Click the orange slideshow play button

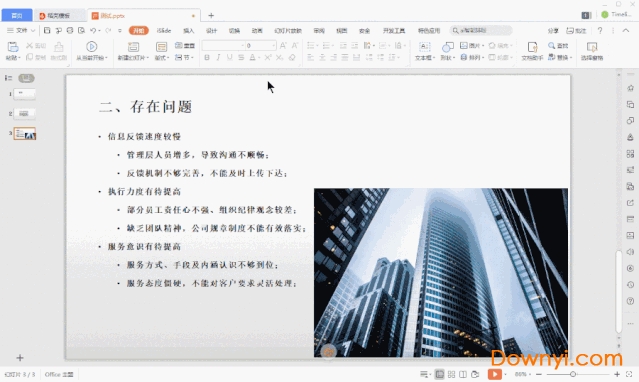click(494, 374)
